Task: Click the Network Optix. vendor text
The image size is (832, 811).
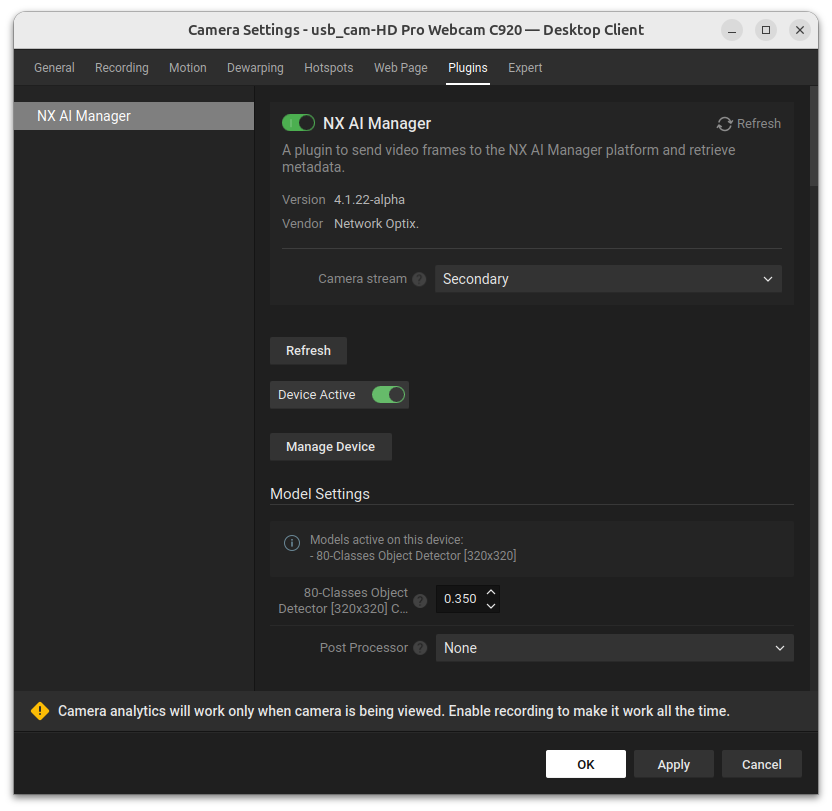Action: [x=376, y=224]
